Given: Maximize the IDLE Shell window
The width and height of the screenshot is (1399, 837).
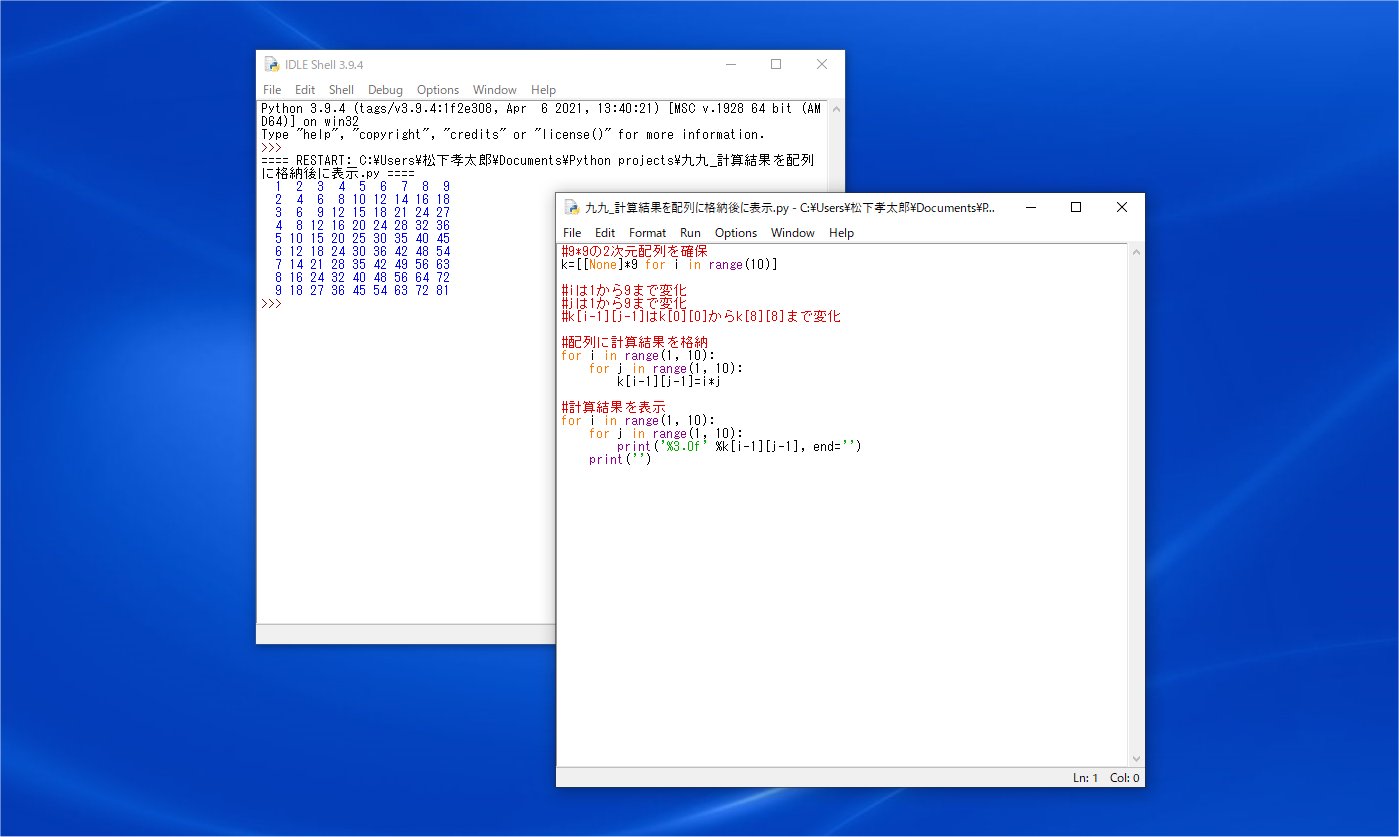Looking at the screenshot, I should [776, 64].
